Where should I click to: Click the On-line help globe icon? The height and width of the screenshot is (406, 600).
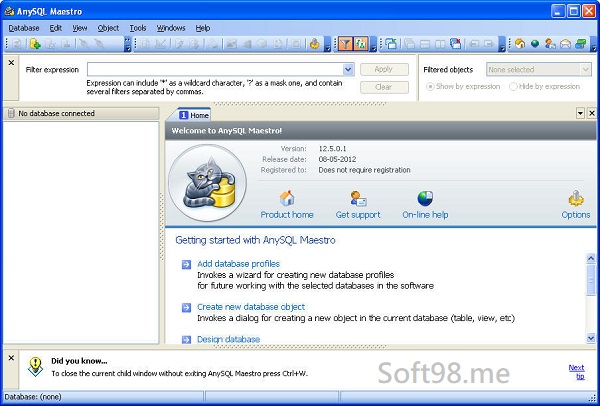[425, 198]
